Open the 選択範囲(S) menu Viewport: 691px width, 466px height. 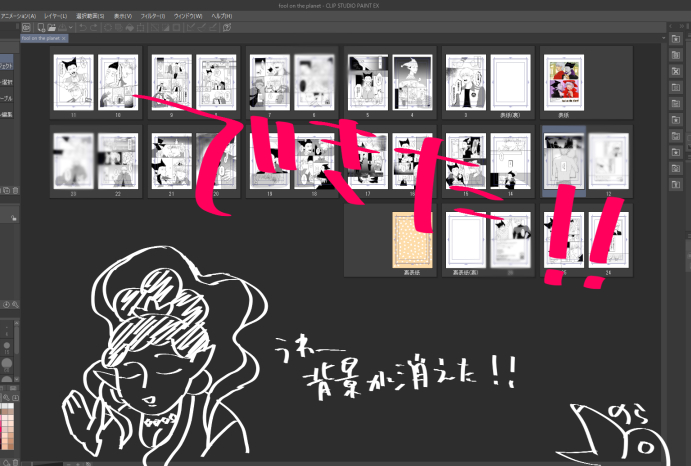point(90,16)
